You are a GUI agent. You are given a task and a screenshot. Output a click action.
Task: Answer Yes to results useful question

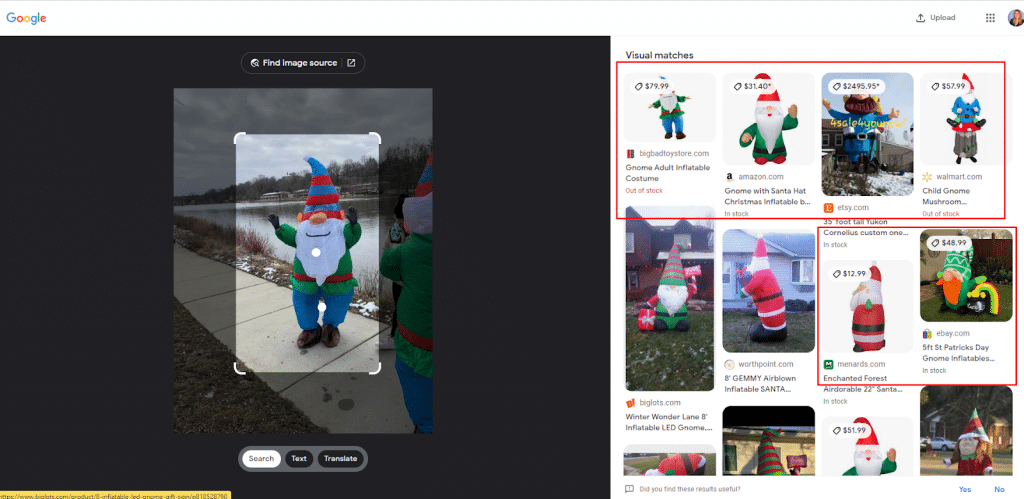964,489
